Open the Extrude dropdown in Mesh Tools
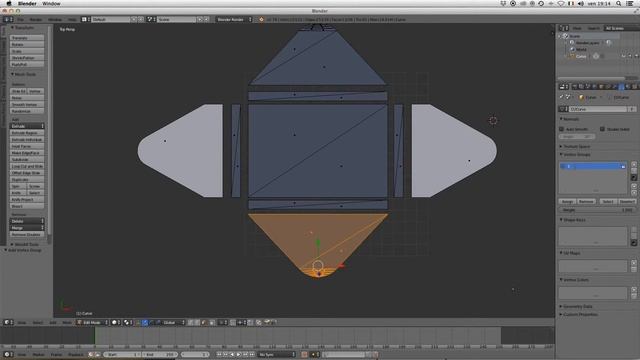The height and width of the screenshot is (360, 640). (27, 126)
